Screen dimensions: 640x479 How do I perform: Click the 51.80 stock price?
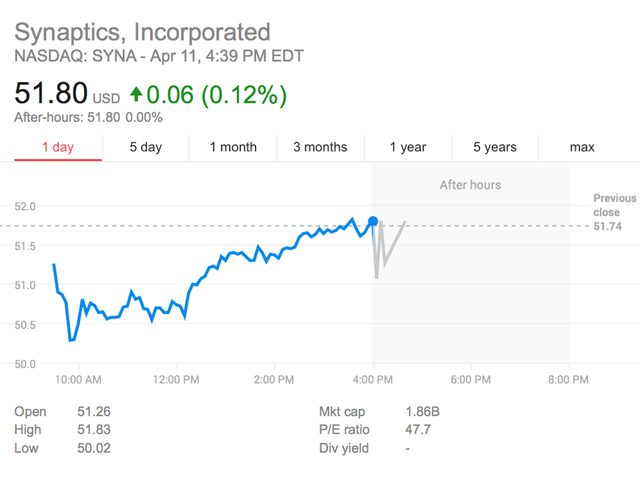pos(50,95)
